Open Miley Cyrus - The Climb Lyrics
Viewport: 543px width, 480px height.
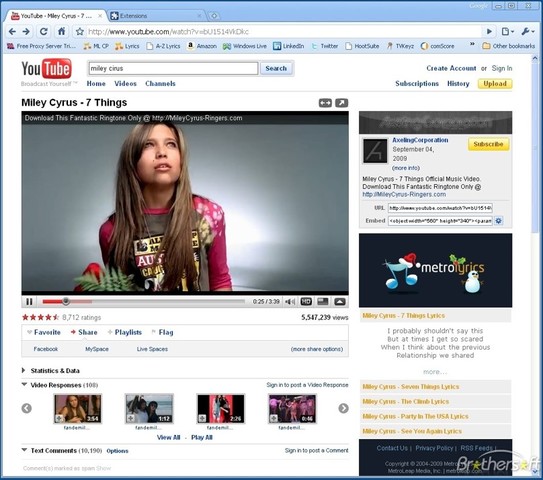406,401
